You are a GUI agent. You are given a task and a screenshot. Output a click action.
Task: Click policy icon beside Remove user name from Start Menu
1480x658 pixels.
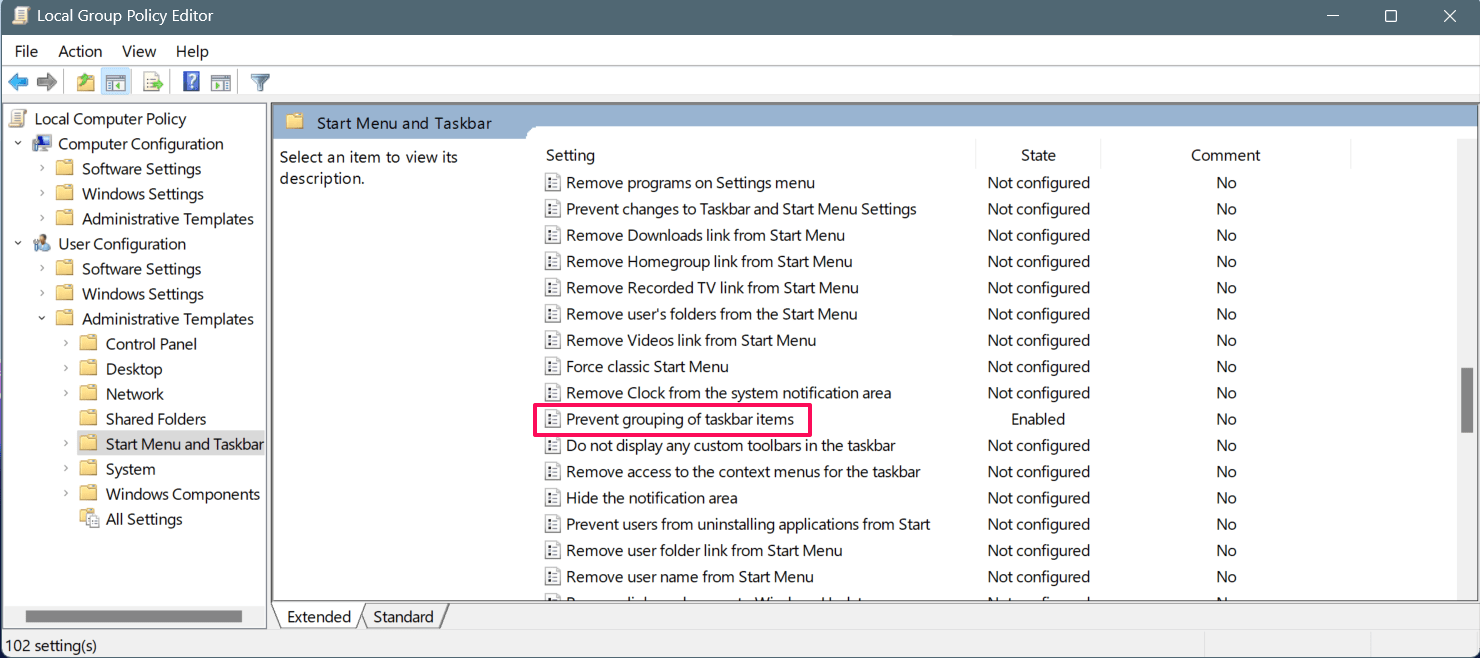pyautogui.click(x=553, y=577)
